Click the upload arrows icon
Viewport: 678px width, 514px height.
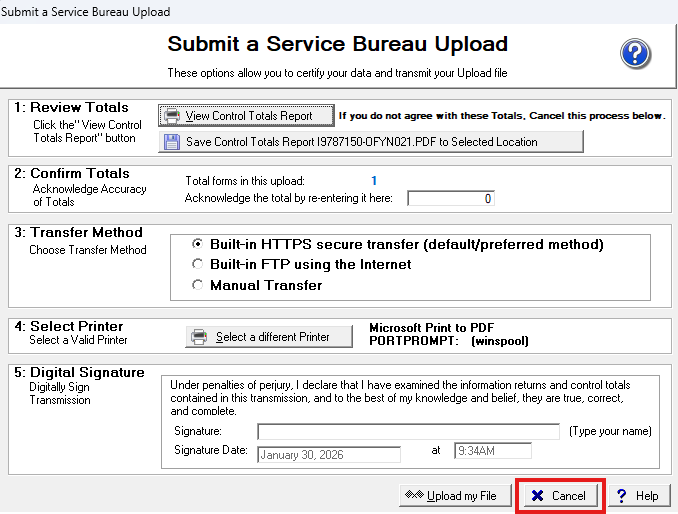[x=414, y=496]
